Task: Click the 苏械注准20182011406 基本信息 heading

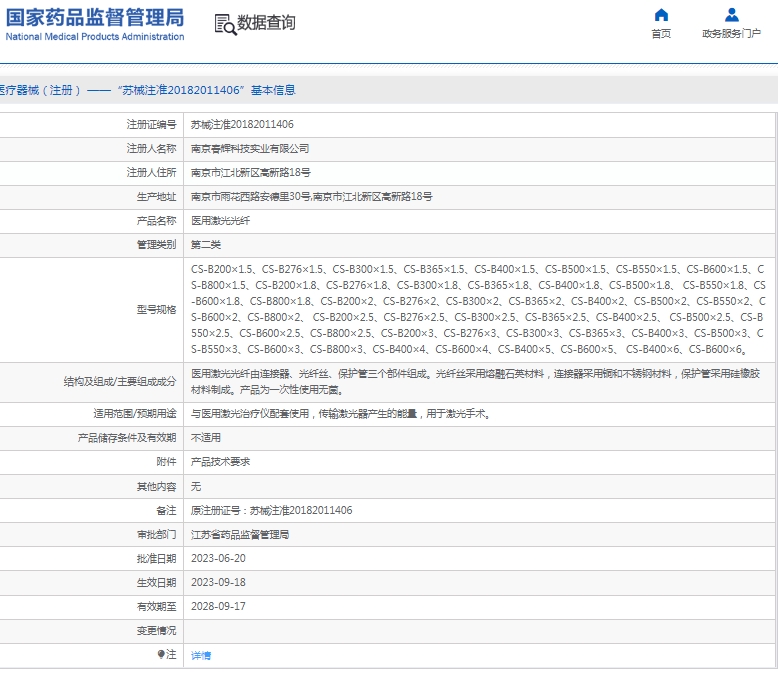Action: (207, 90)
